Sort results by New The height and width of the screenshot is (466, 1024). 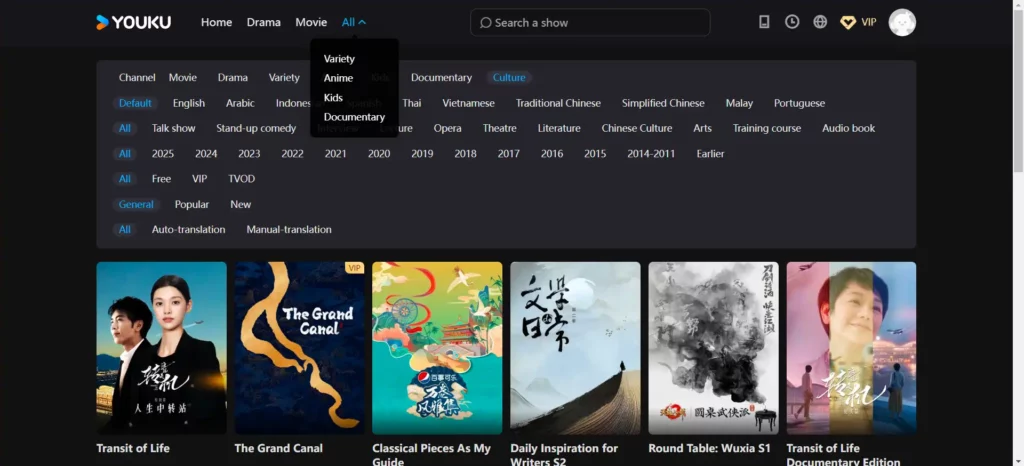click(x=240, y=204)
